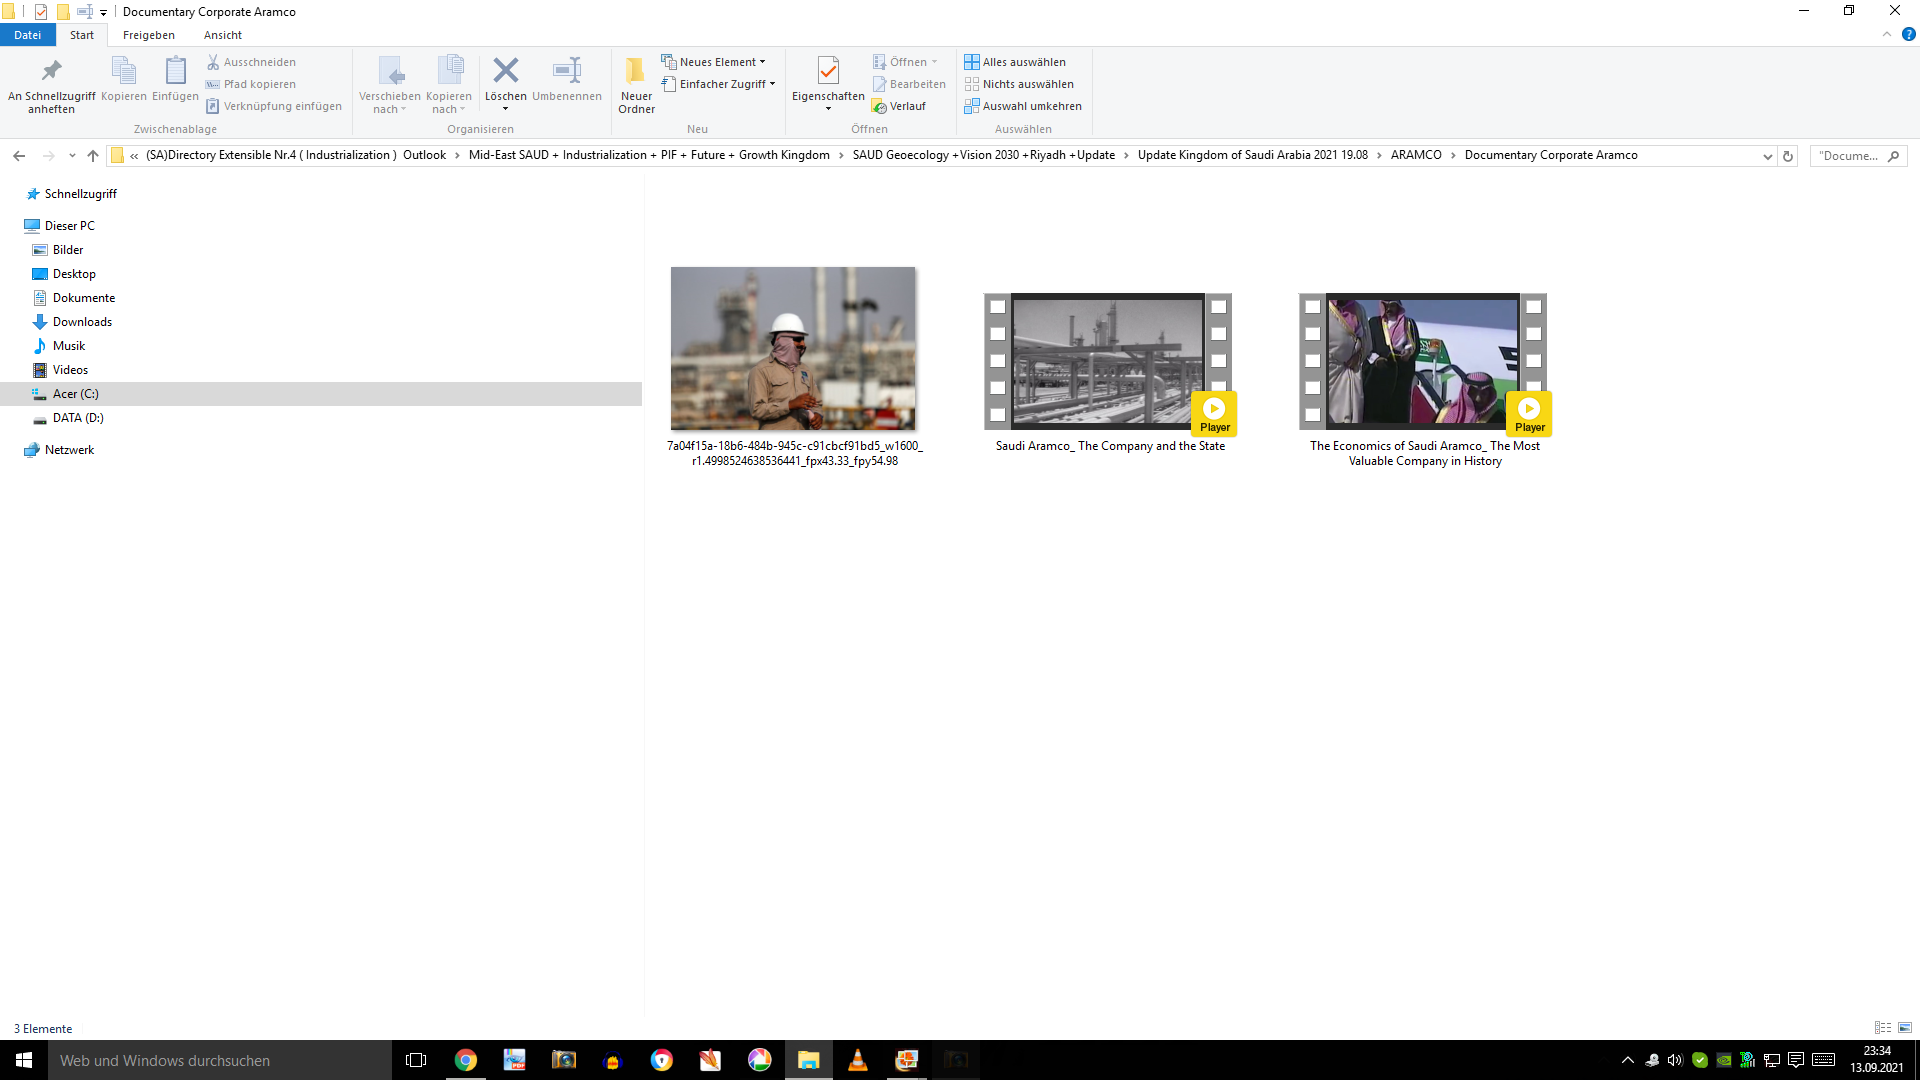Select Dieser PC in navigation pane
Screen dimensions: 1920x1080
click(x=69, y=226)
